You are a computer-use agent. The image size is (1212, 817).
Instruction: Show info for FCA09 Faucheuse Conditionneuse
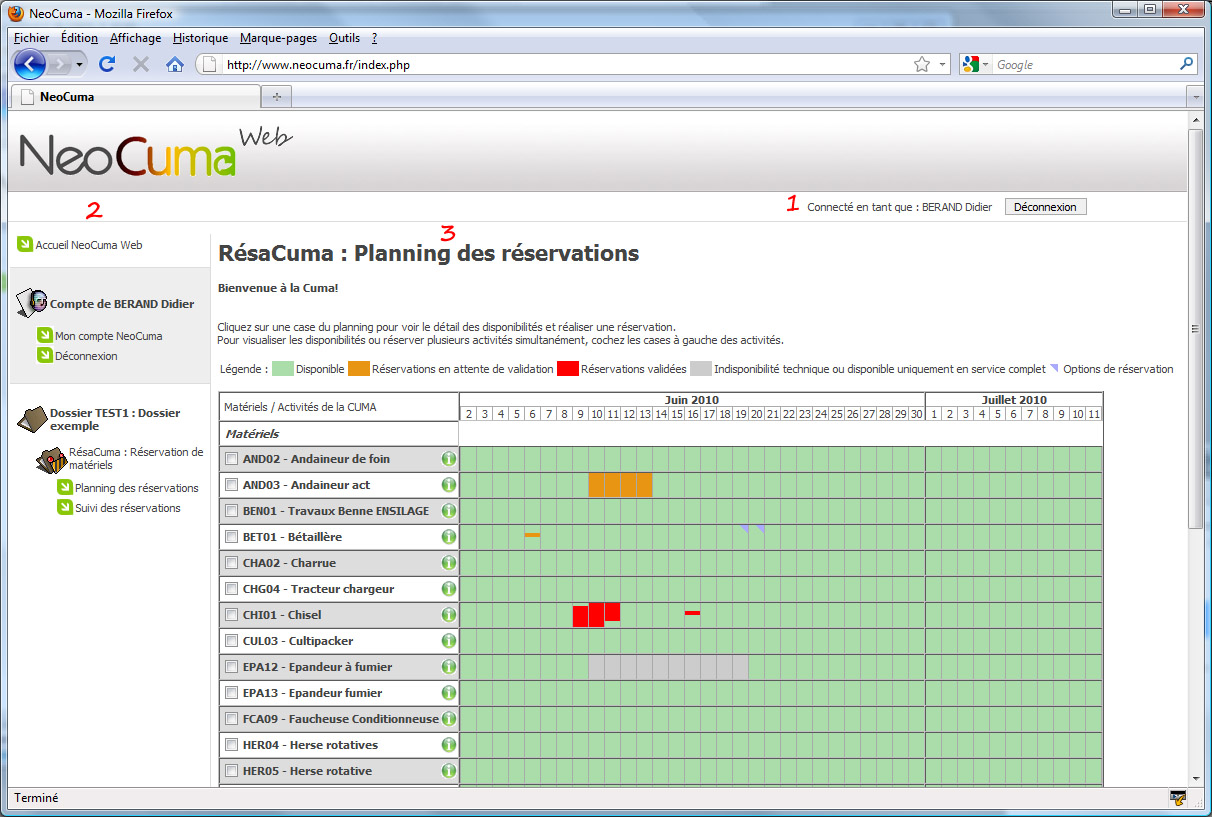pos(449,719)
